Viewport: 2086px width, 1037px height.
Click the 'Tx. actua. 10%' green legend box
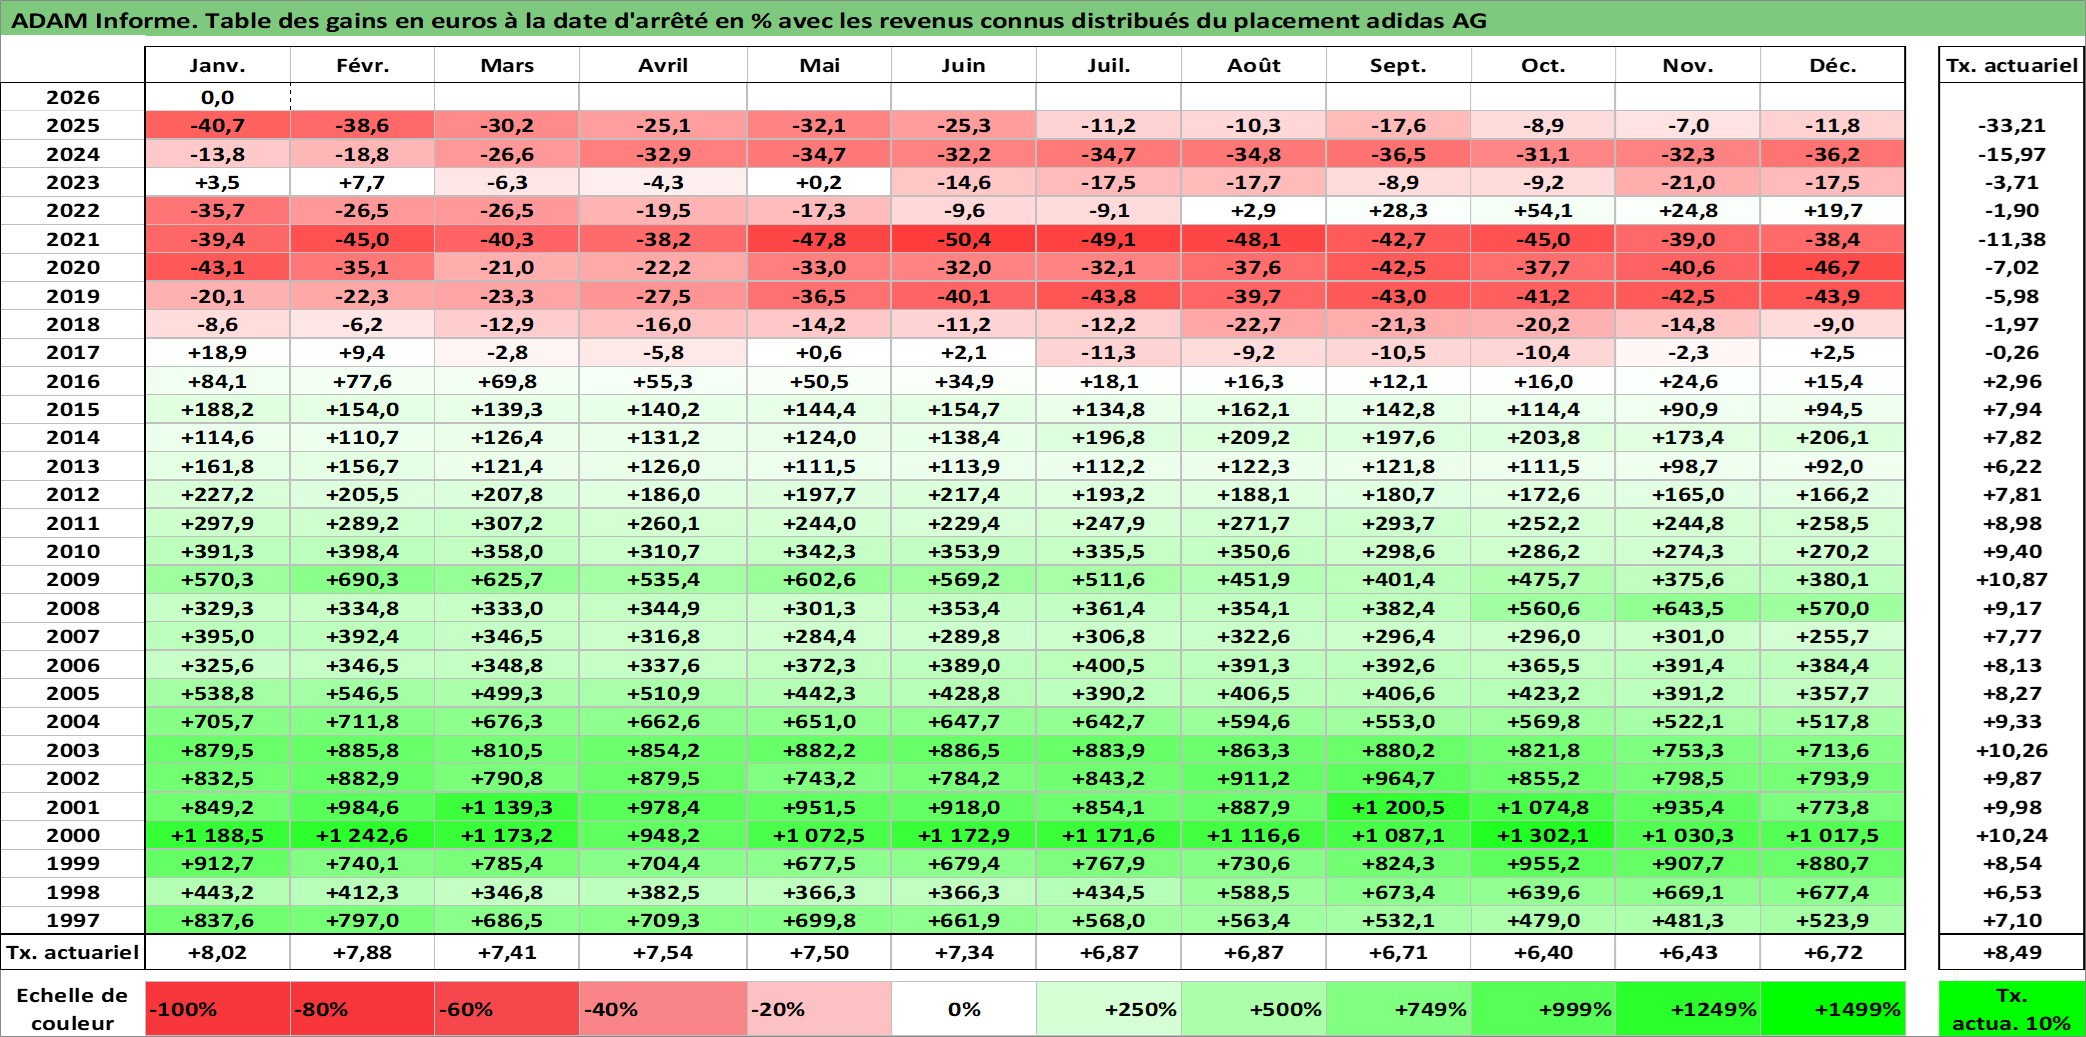tap(2011, 1009)
